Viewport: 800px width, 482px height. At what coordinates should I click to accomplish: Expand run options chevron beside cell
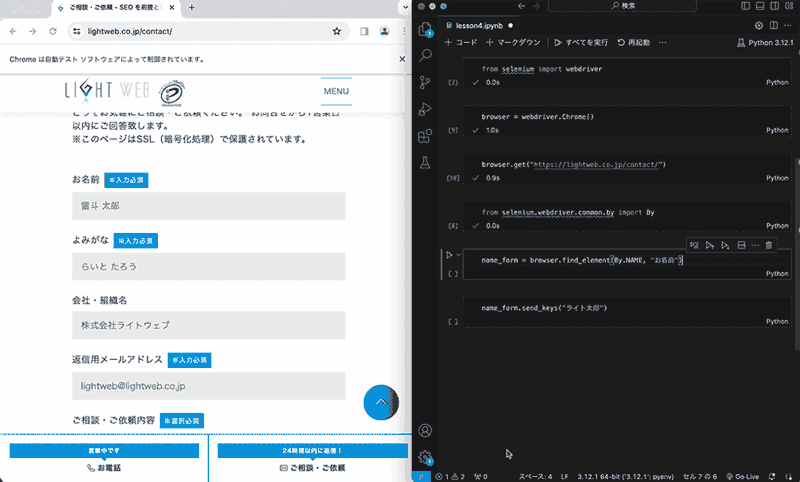pyautogui.click(x=458, y=255)
